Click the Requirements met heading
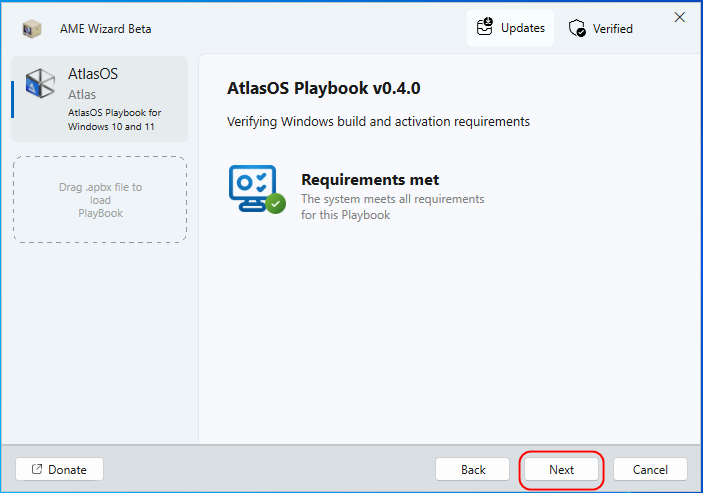 (370, 180)
